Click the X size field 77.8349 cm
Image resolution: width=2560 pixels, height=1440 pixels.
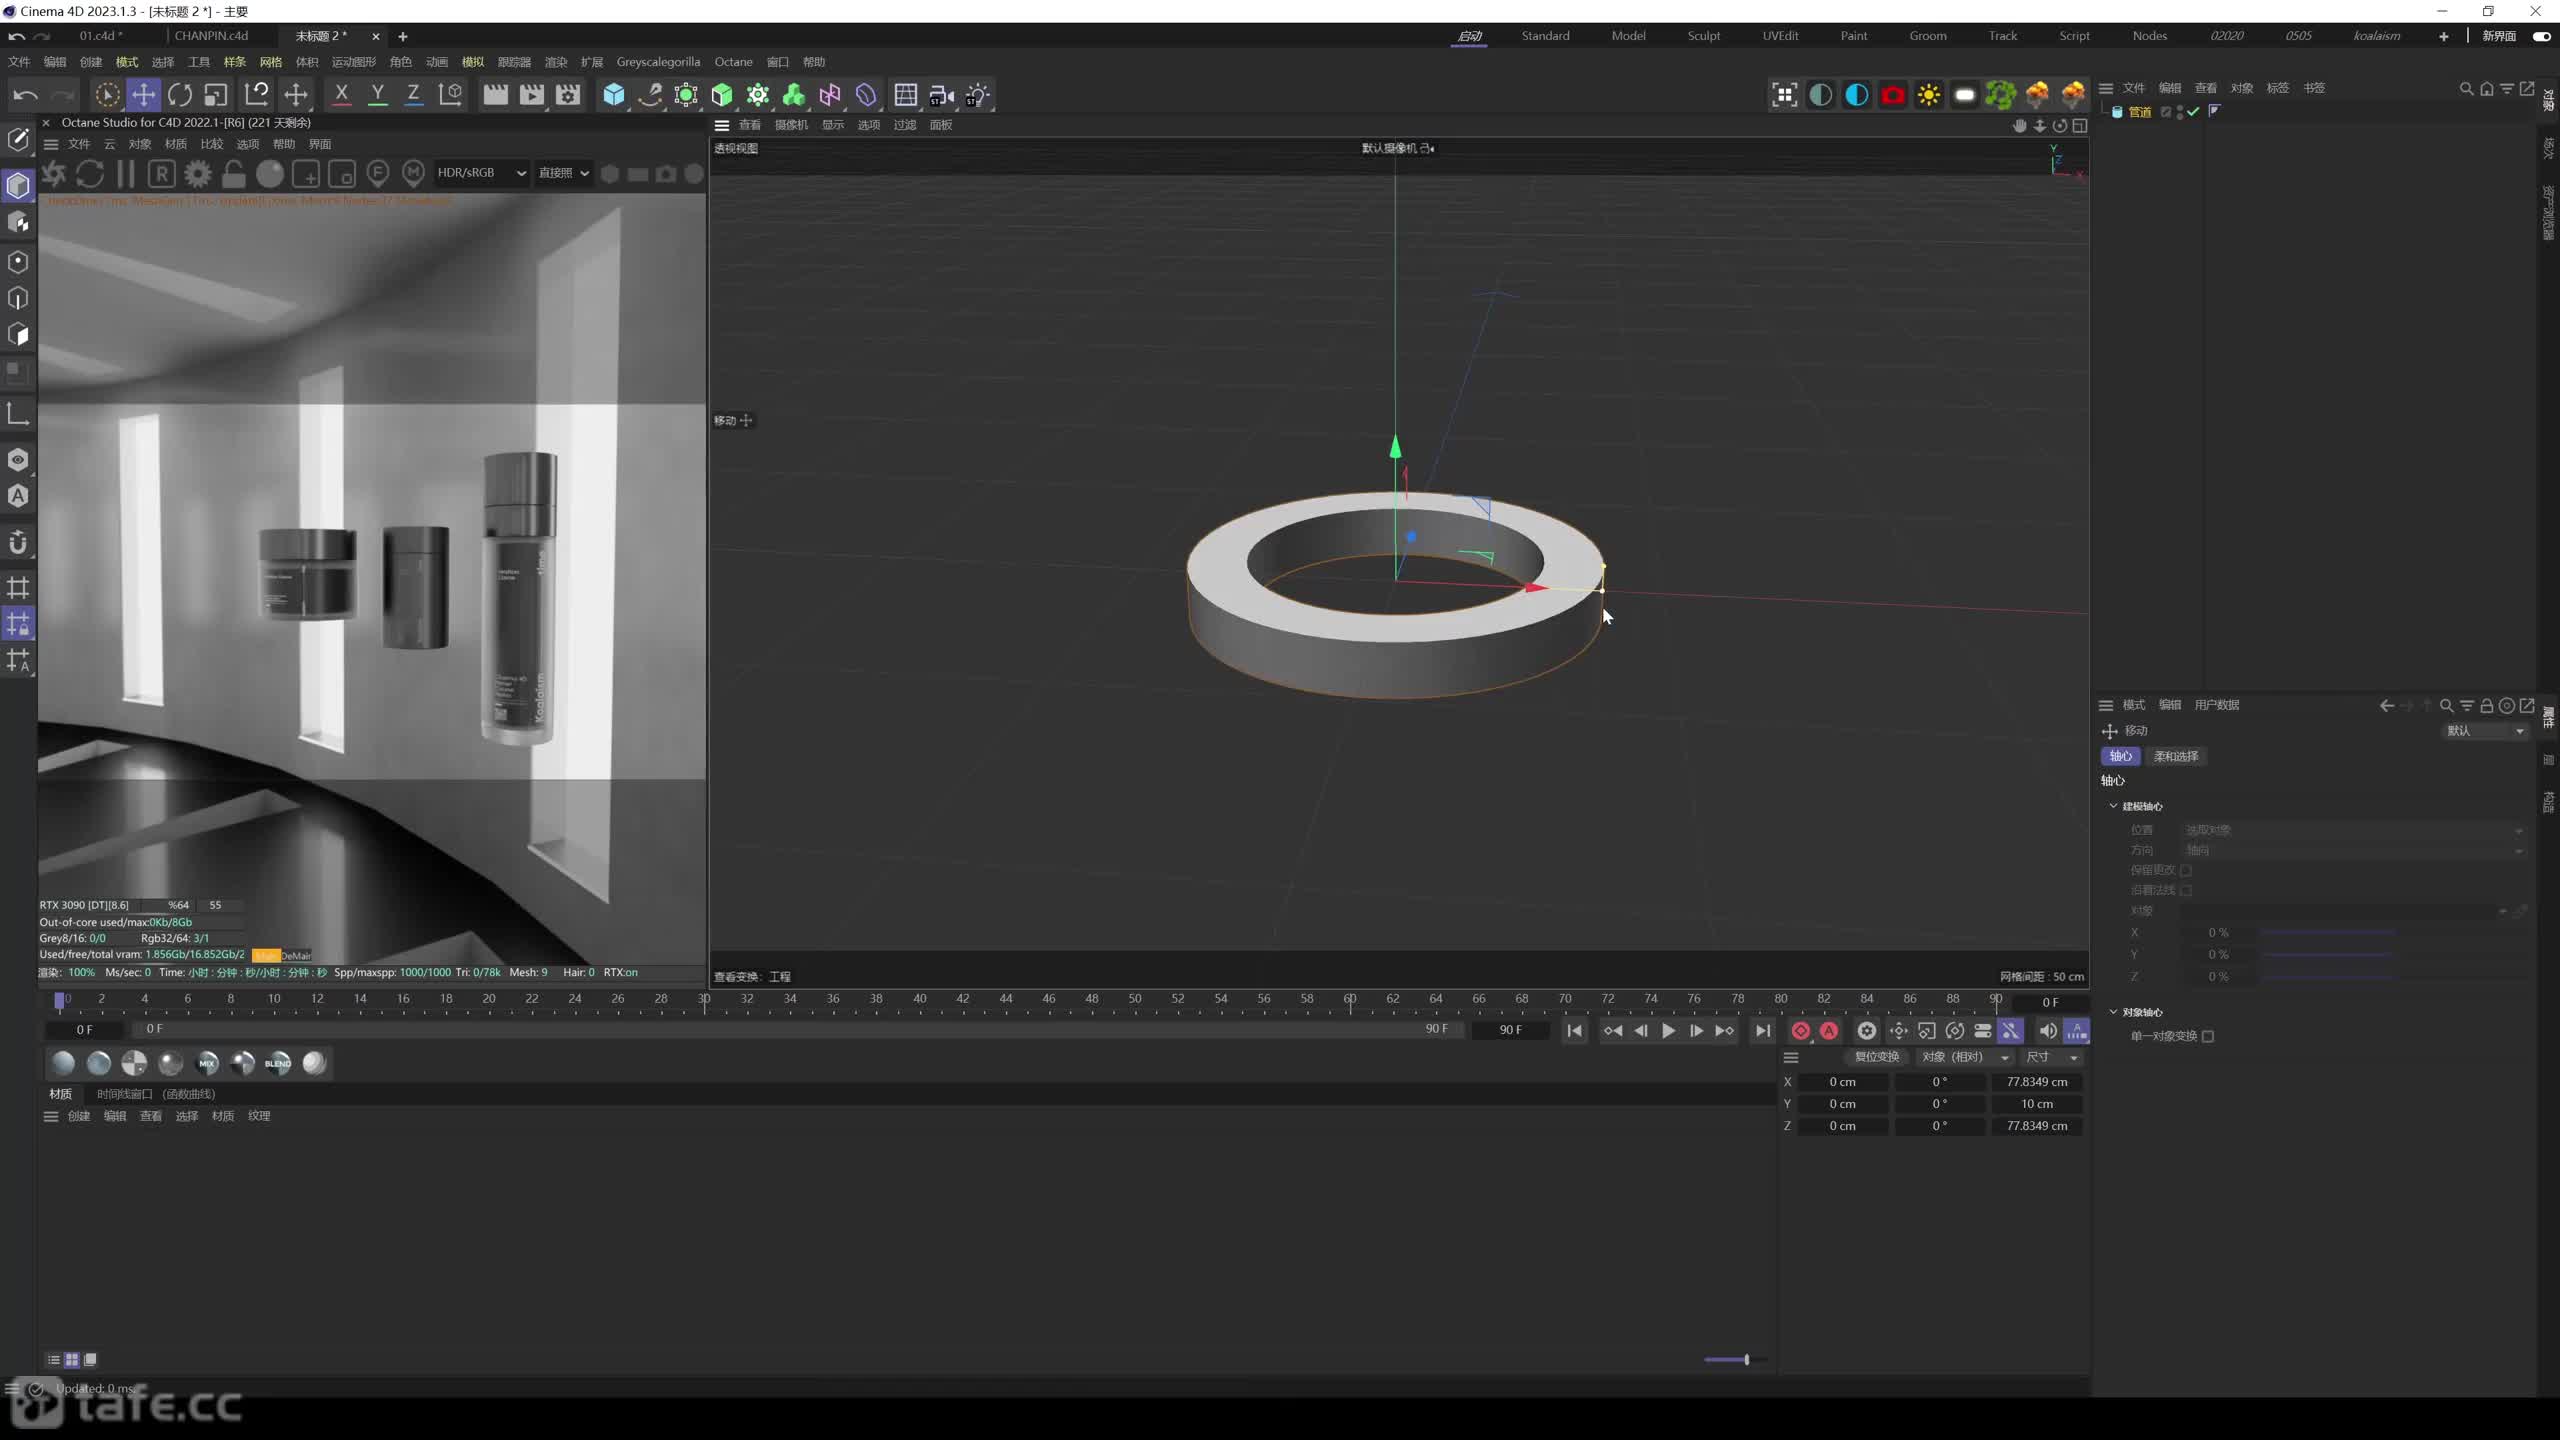click(2037, 1082)
